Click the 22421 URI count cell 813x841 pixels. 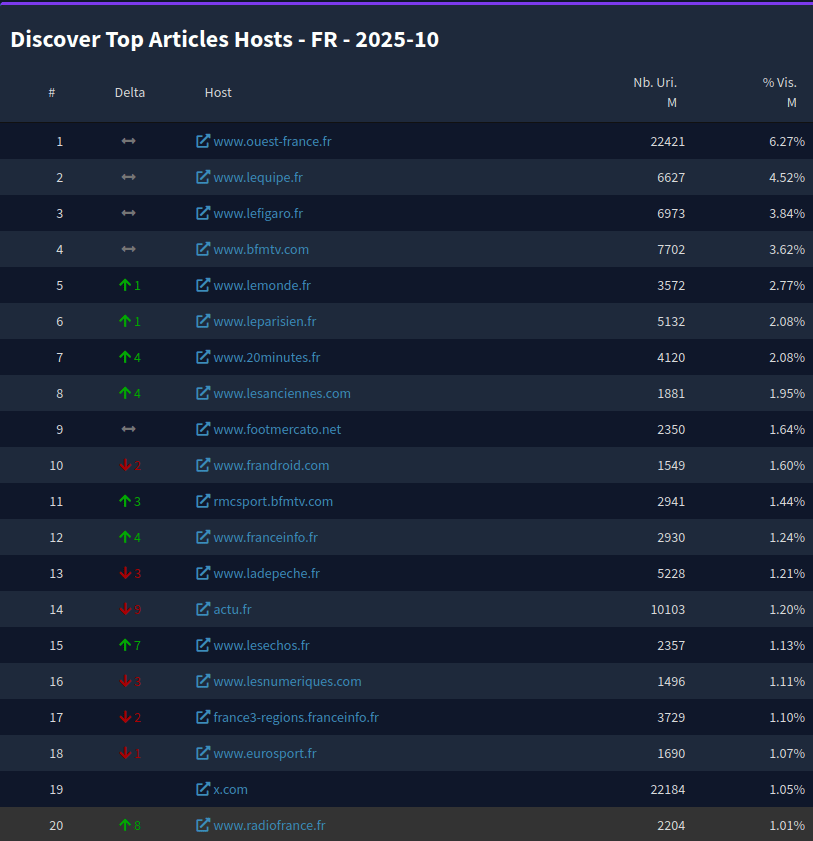pos(668,142)
